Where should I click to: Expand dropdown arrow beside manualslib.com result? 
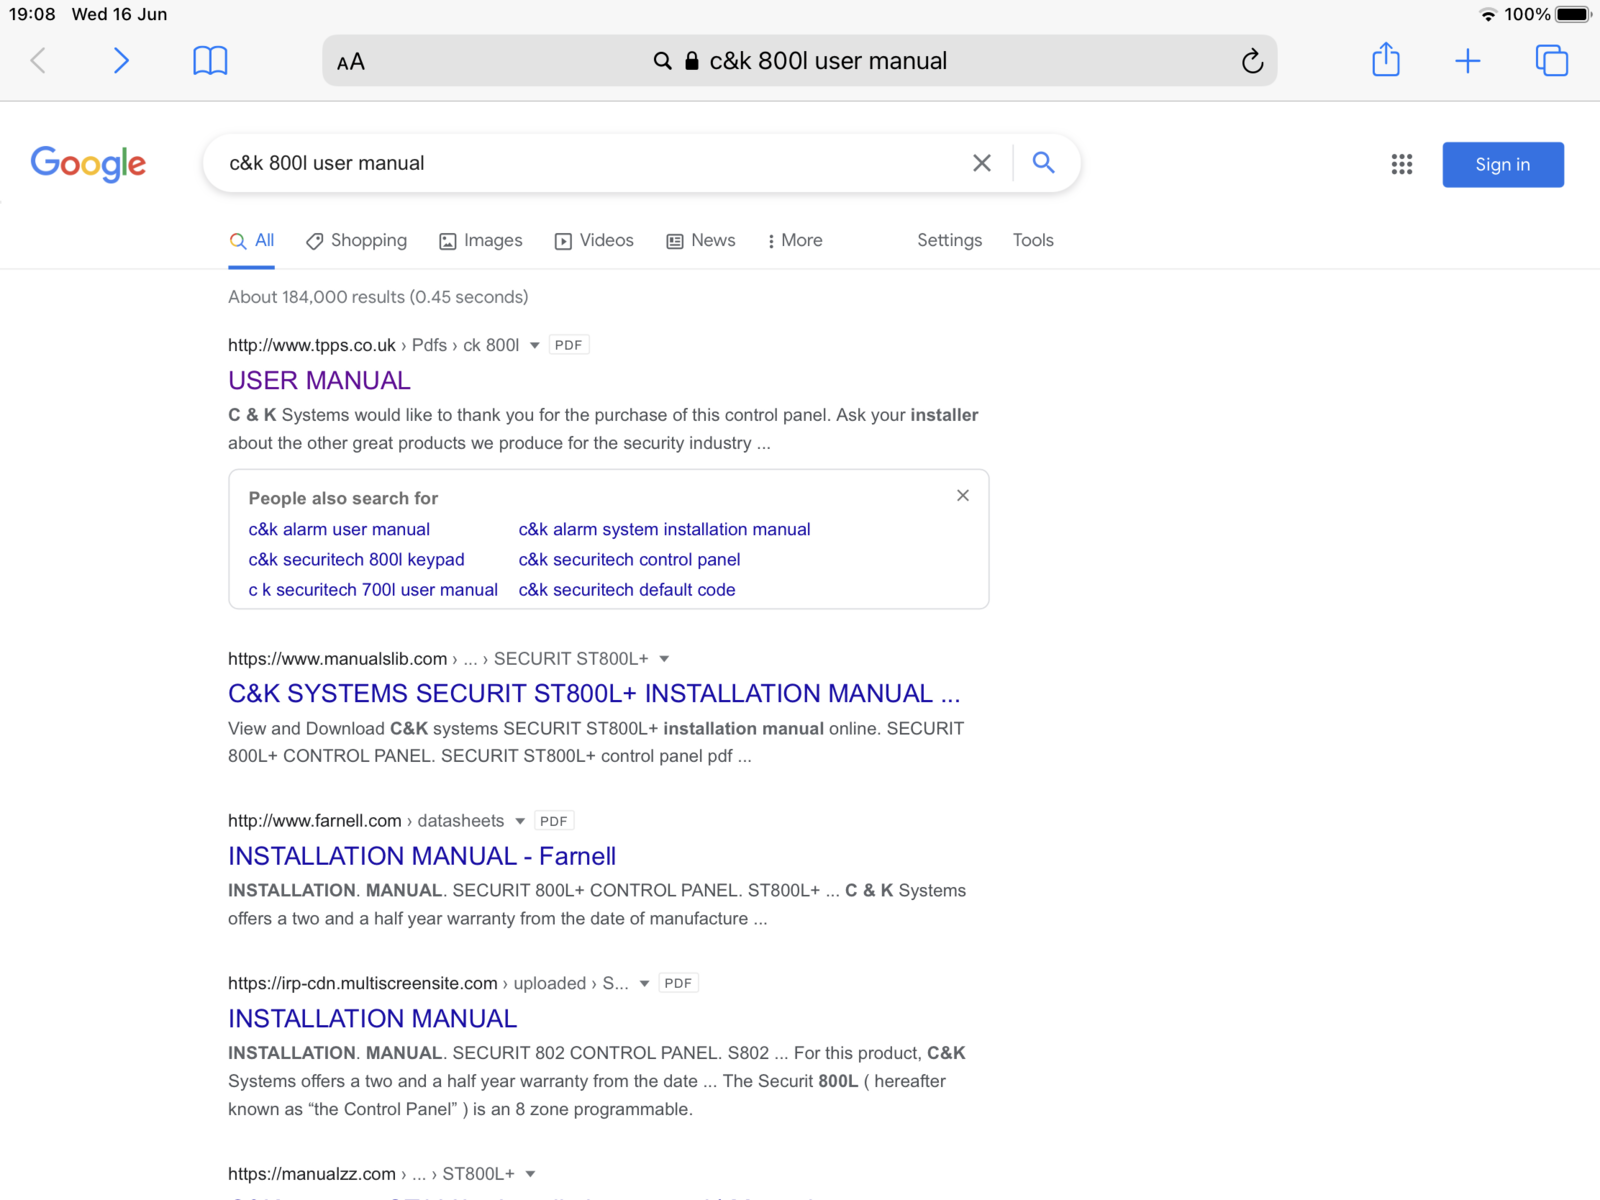pyautogui.click(x=664, y=659)
